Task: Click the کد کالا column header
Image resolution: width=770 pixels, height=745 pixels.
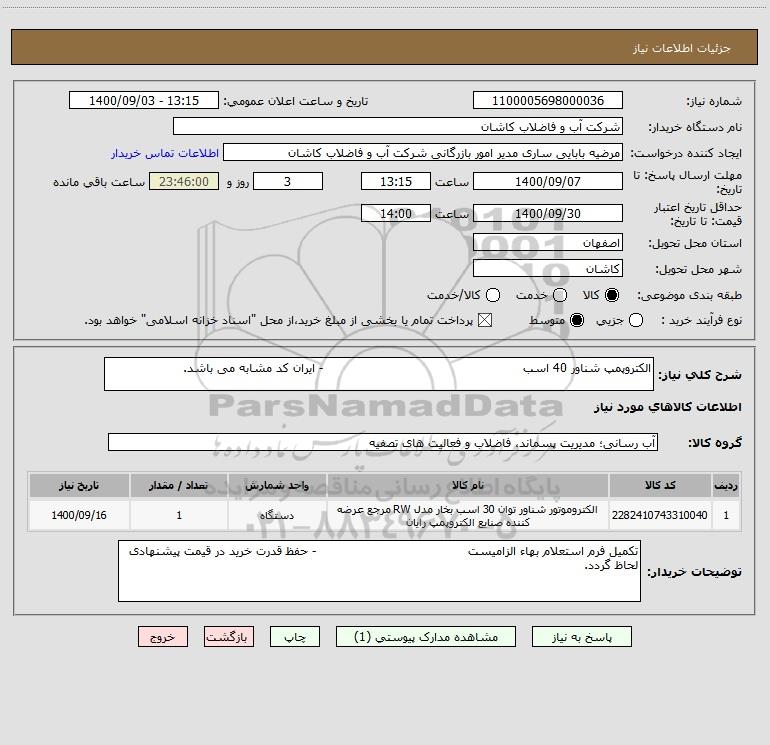Action: [660, 486]
